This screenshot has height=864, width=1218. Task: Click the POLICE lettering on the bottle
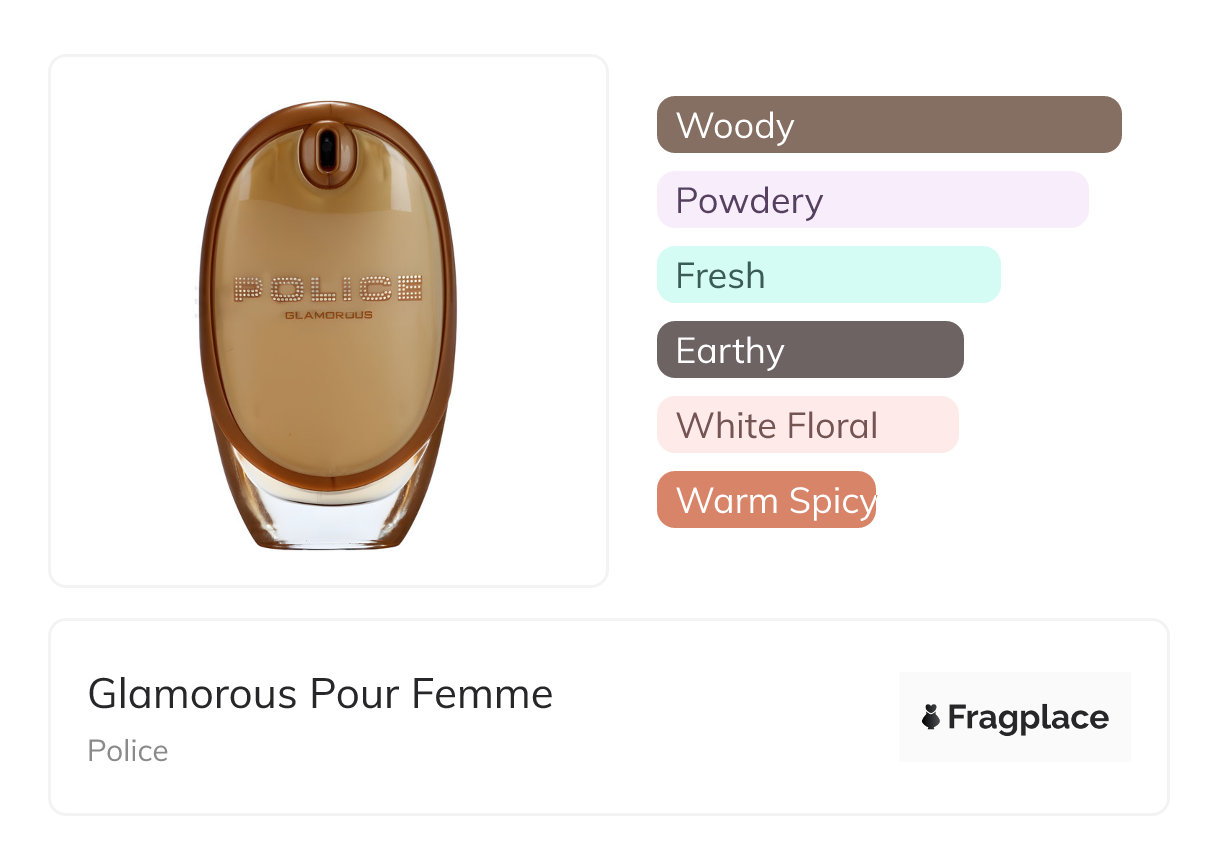tap(328, 289)
